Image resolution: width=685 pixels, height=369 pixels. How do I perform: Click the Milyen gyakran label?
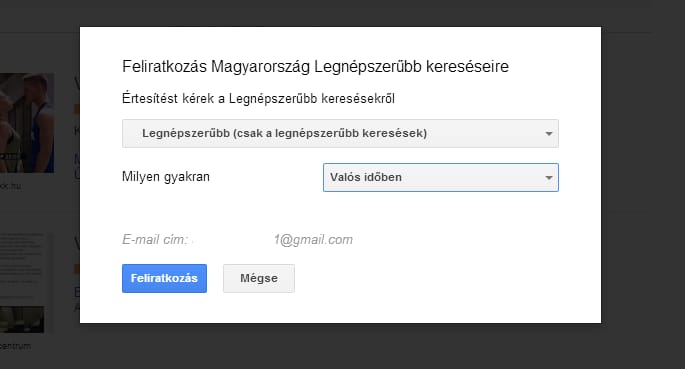[166, 176]
